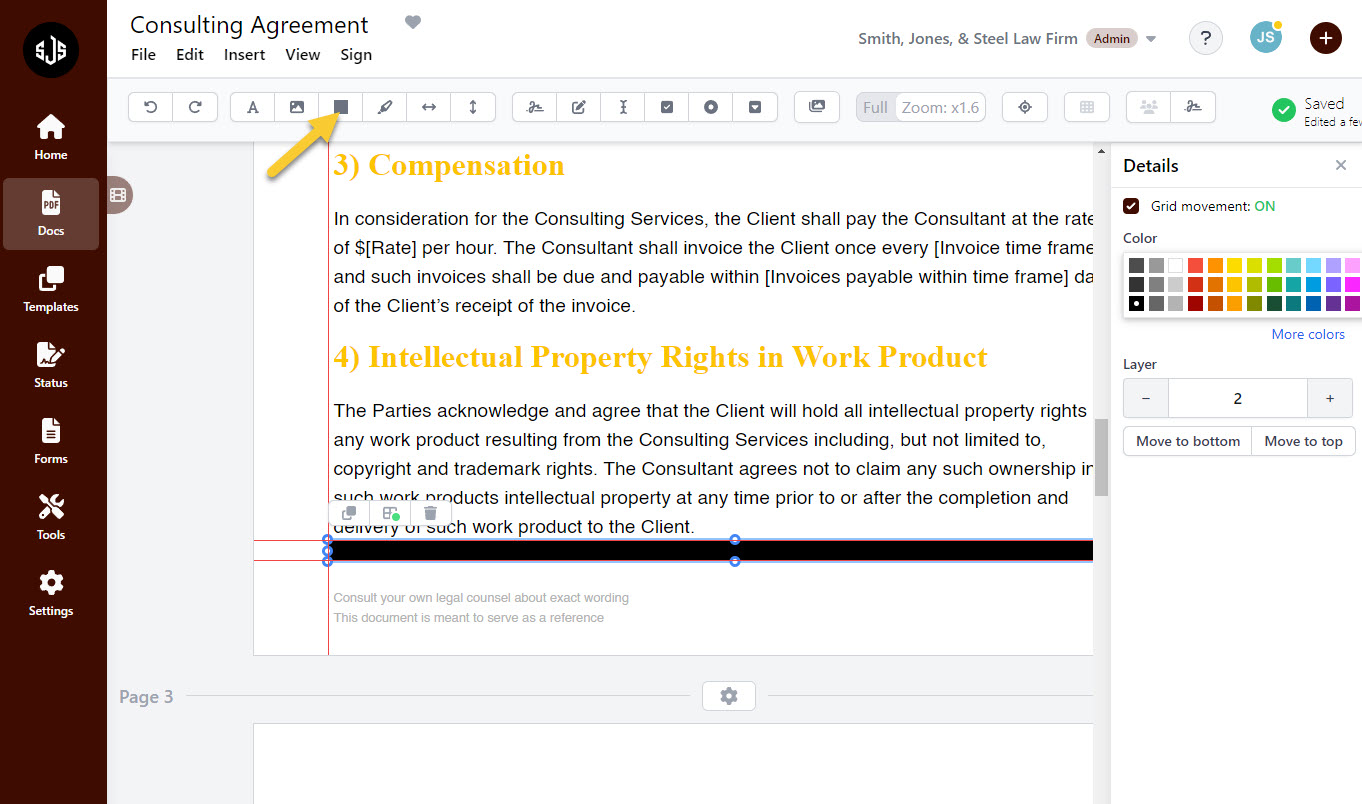Screen dimensions: 1362x804
Task: Pick the dark green color swatch
Action: 1274,303
